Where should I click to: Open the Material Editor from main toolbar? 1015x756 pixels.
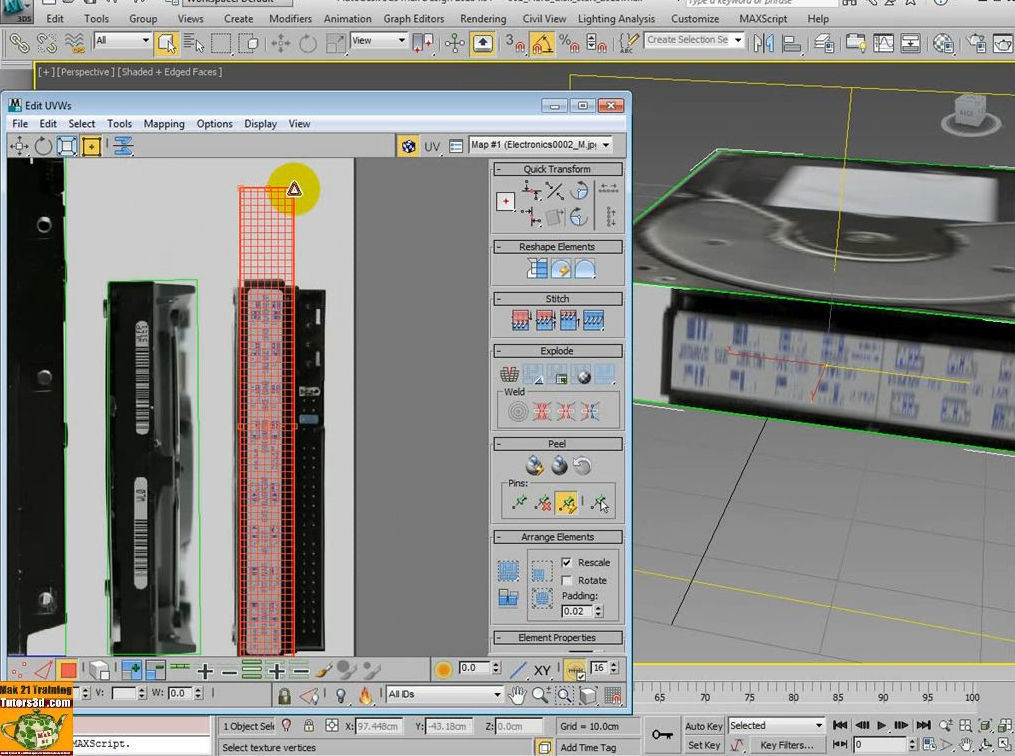943,44
